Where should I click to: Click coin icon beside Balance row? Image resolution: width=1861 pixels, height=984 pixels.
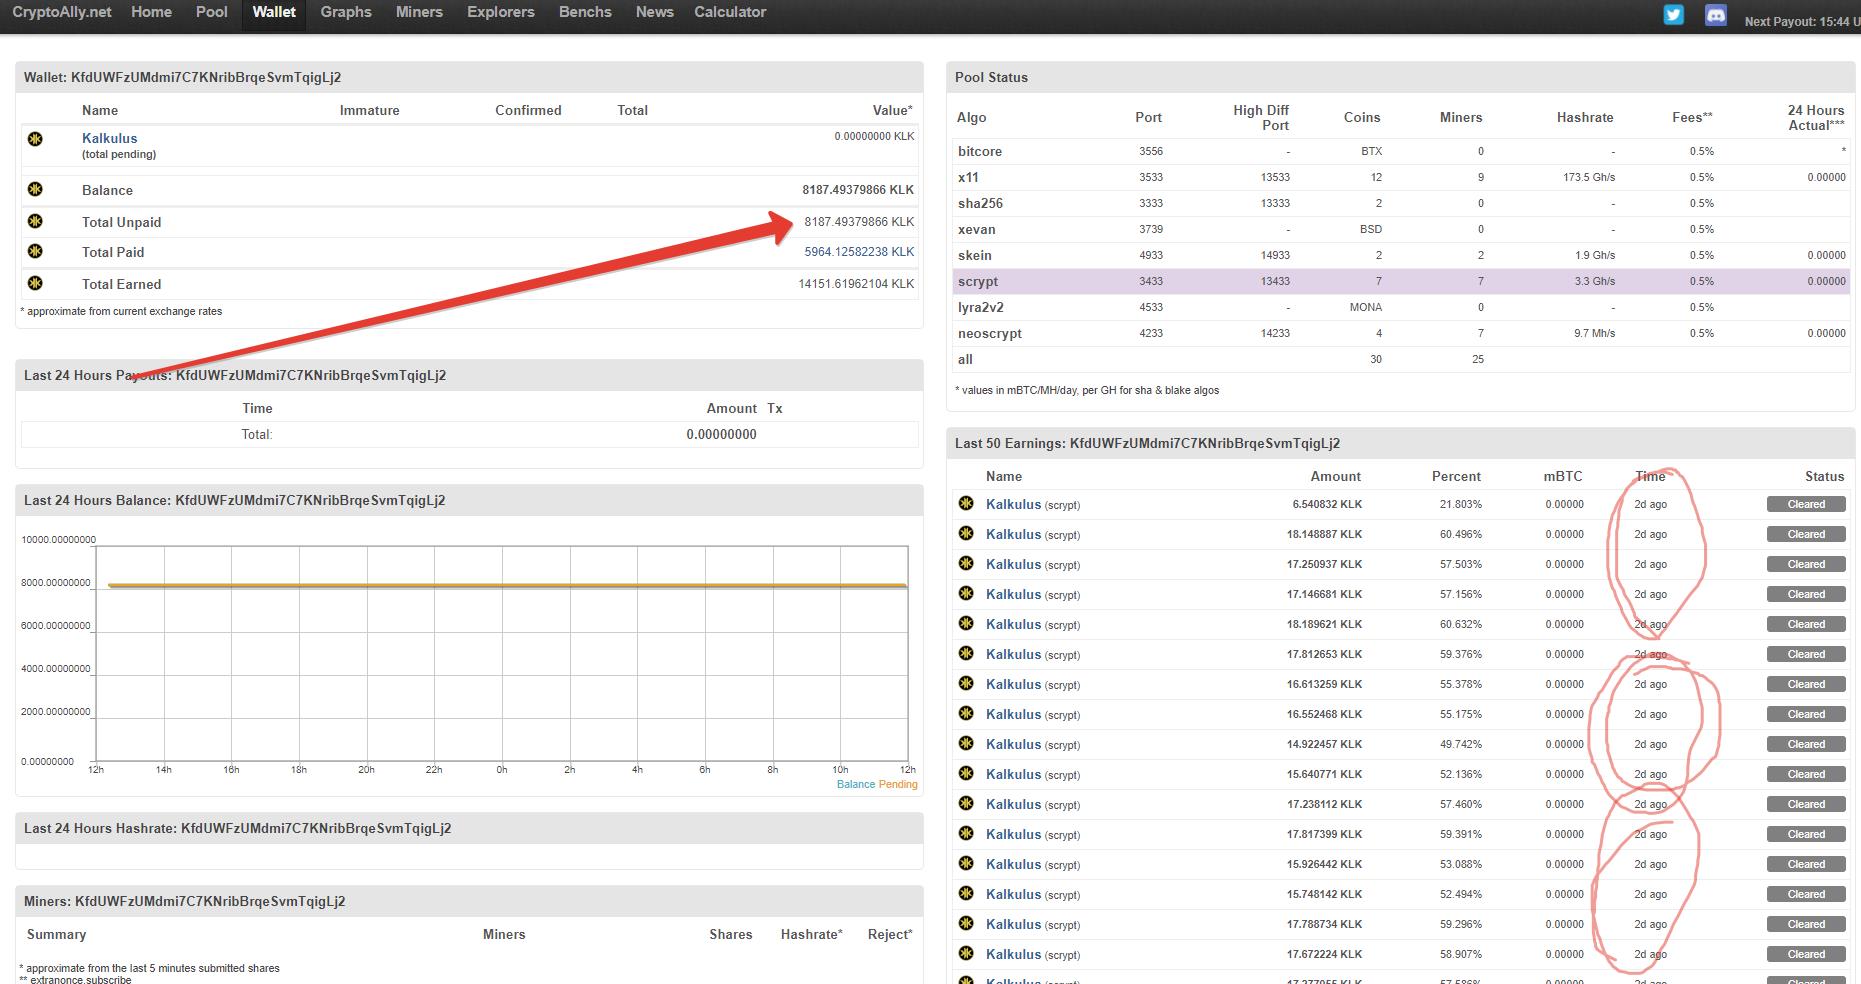pos(35,189)
